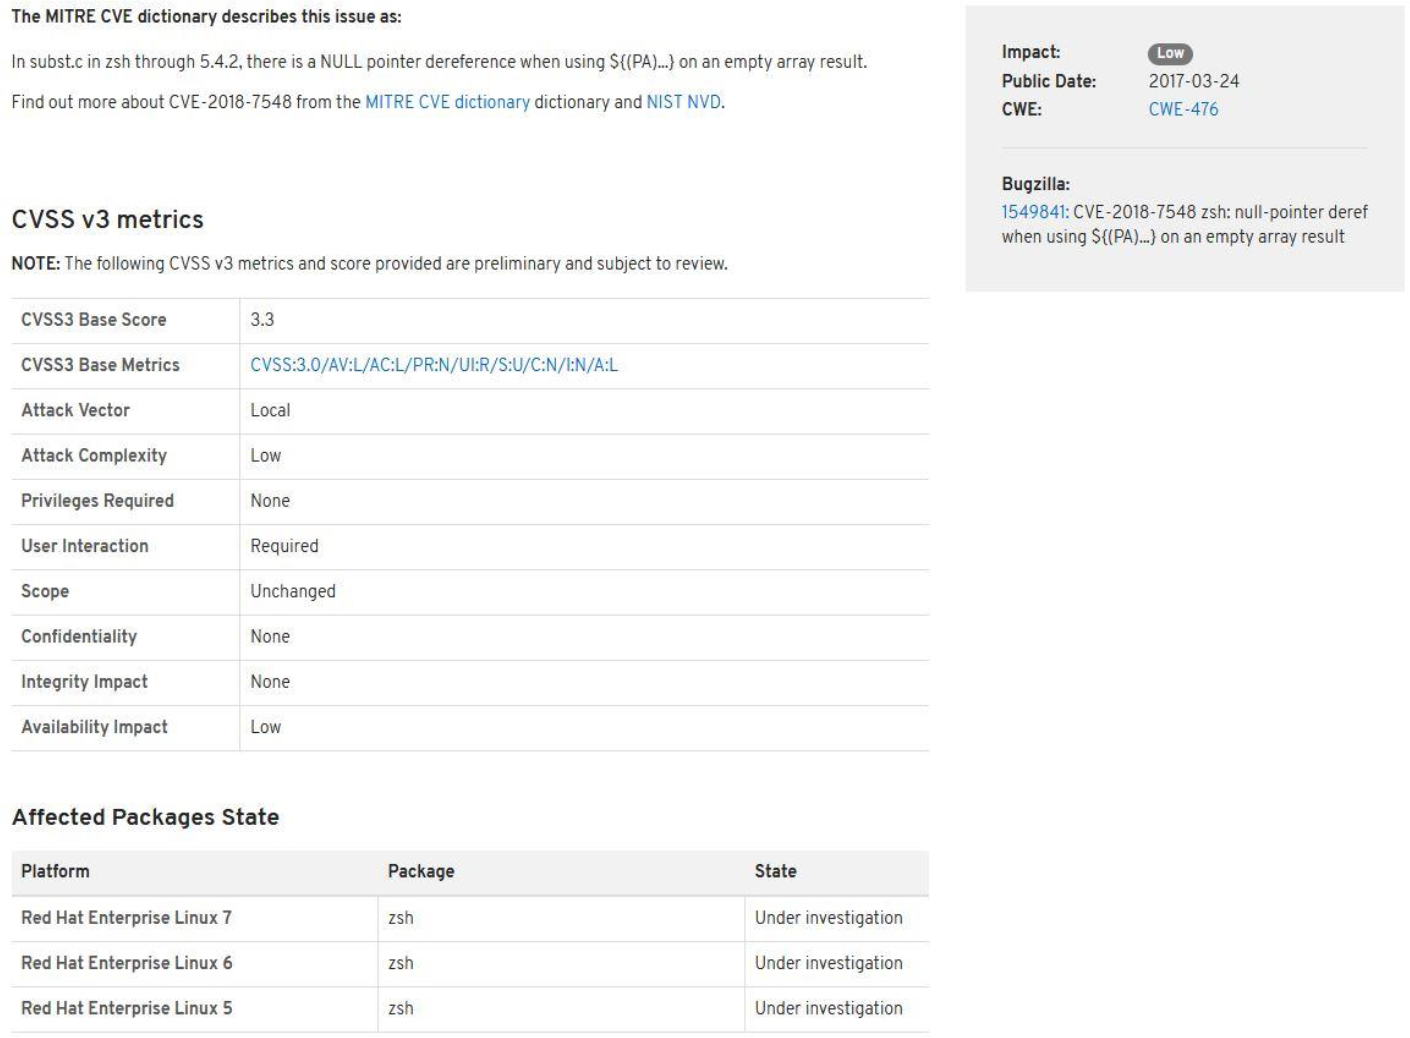Click the Affected Packages State heading
The image size is (1410, 1038).
[145, 817]
